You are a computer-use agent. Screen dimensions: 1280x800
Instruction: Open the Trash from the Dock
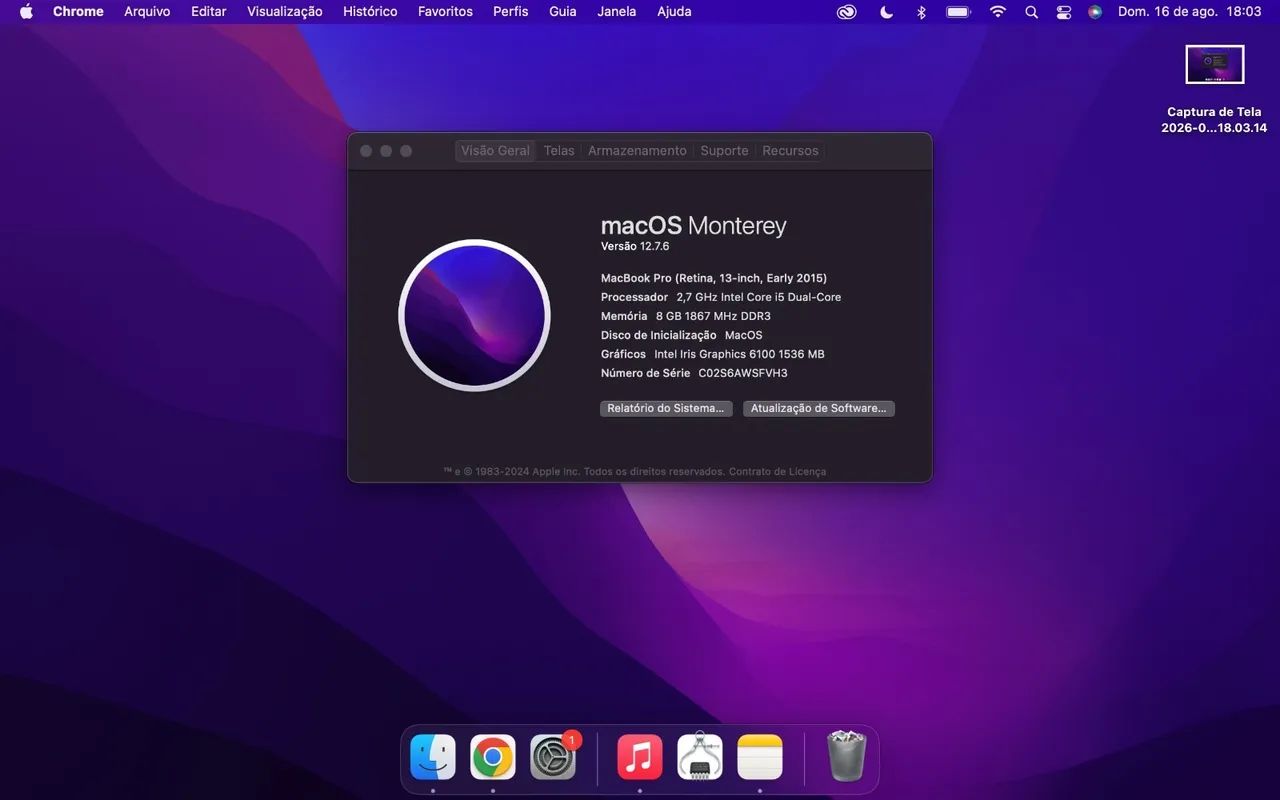tap(846, 756)
